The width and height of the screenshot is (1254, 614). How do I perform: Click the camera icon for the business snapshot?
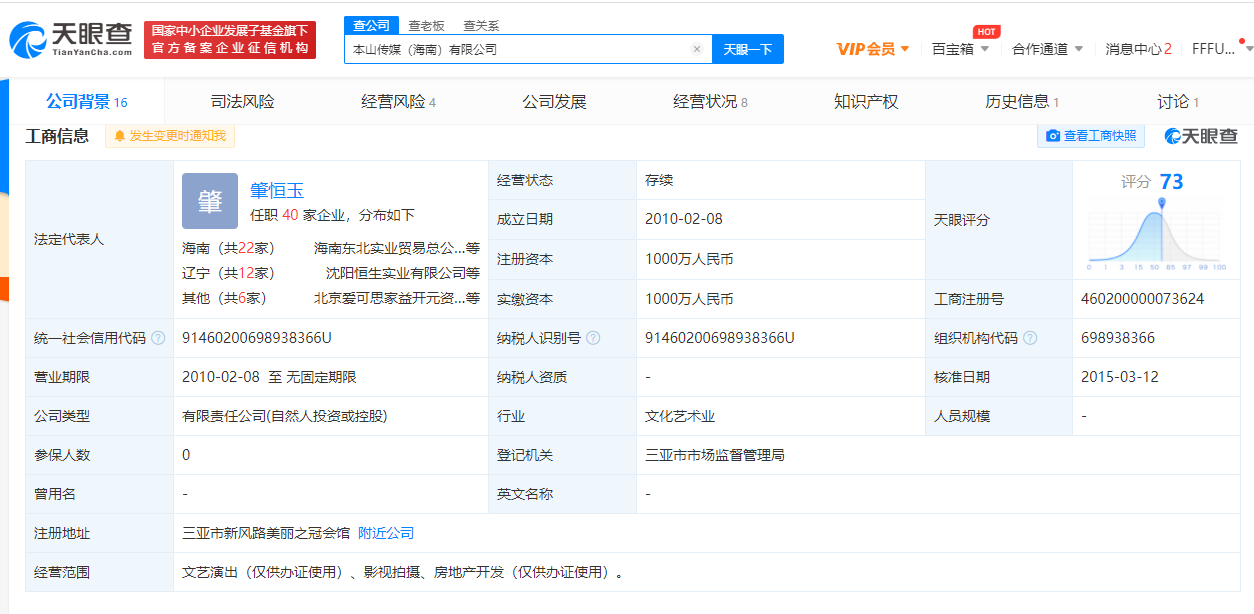pos(1052,136)
